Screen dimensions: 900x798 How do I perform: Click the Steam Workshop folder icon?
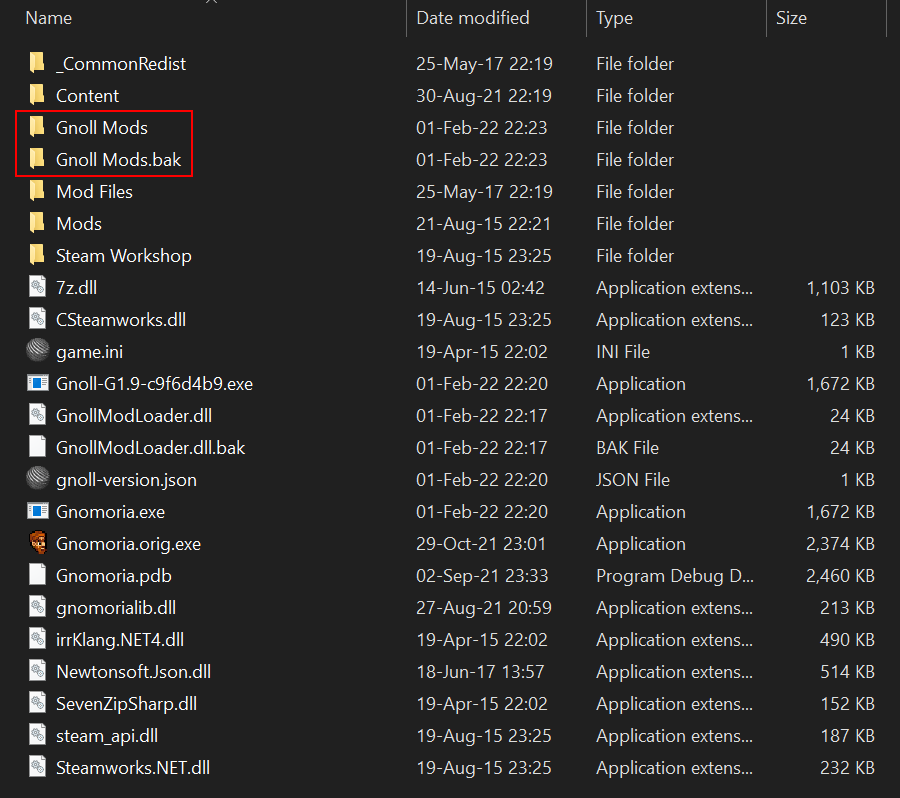[x=37, y=255]
